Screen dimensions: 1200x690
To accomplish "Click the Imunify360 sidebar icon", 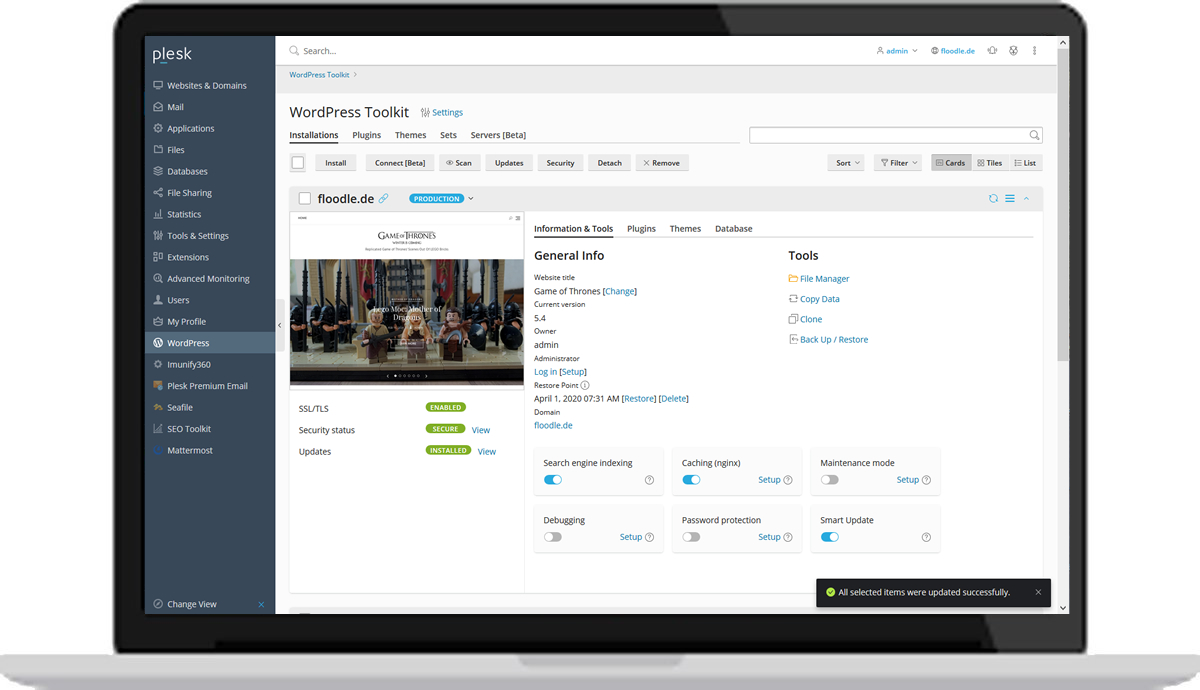I will 159,364.
